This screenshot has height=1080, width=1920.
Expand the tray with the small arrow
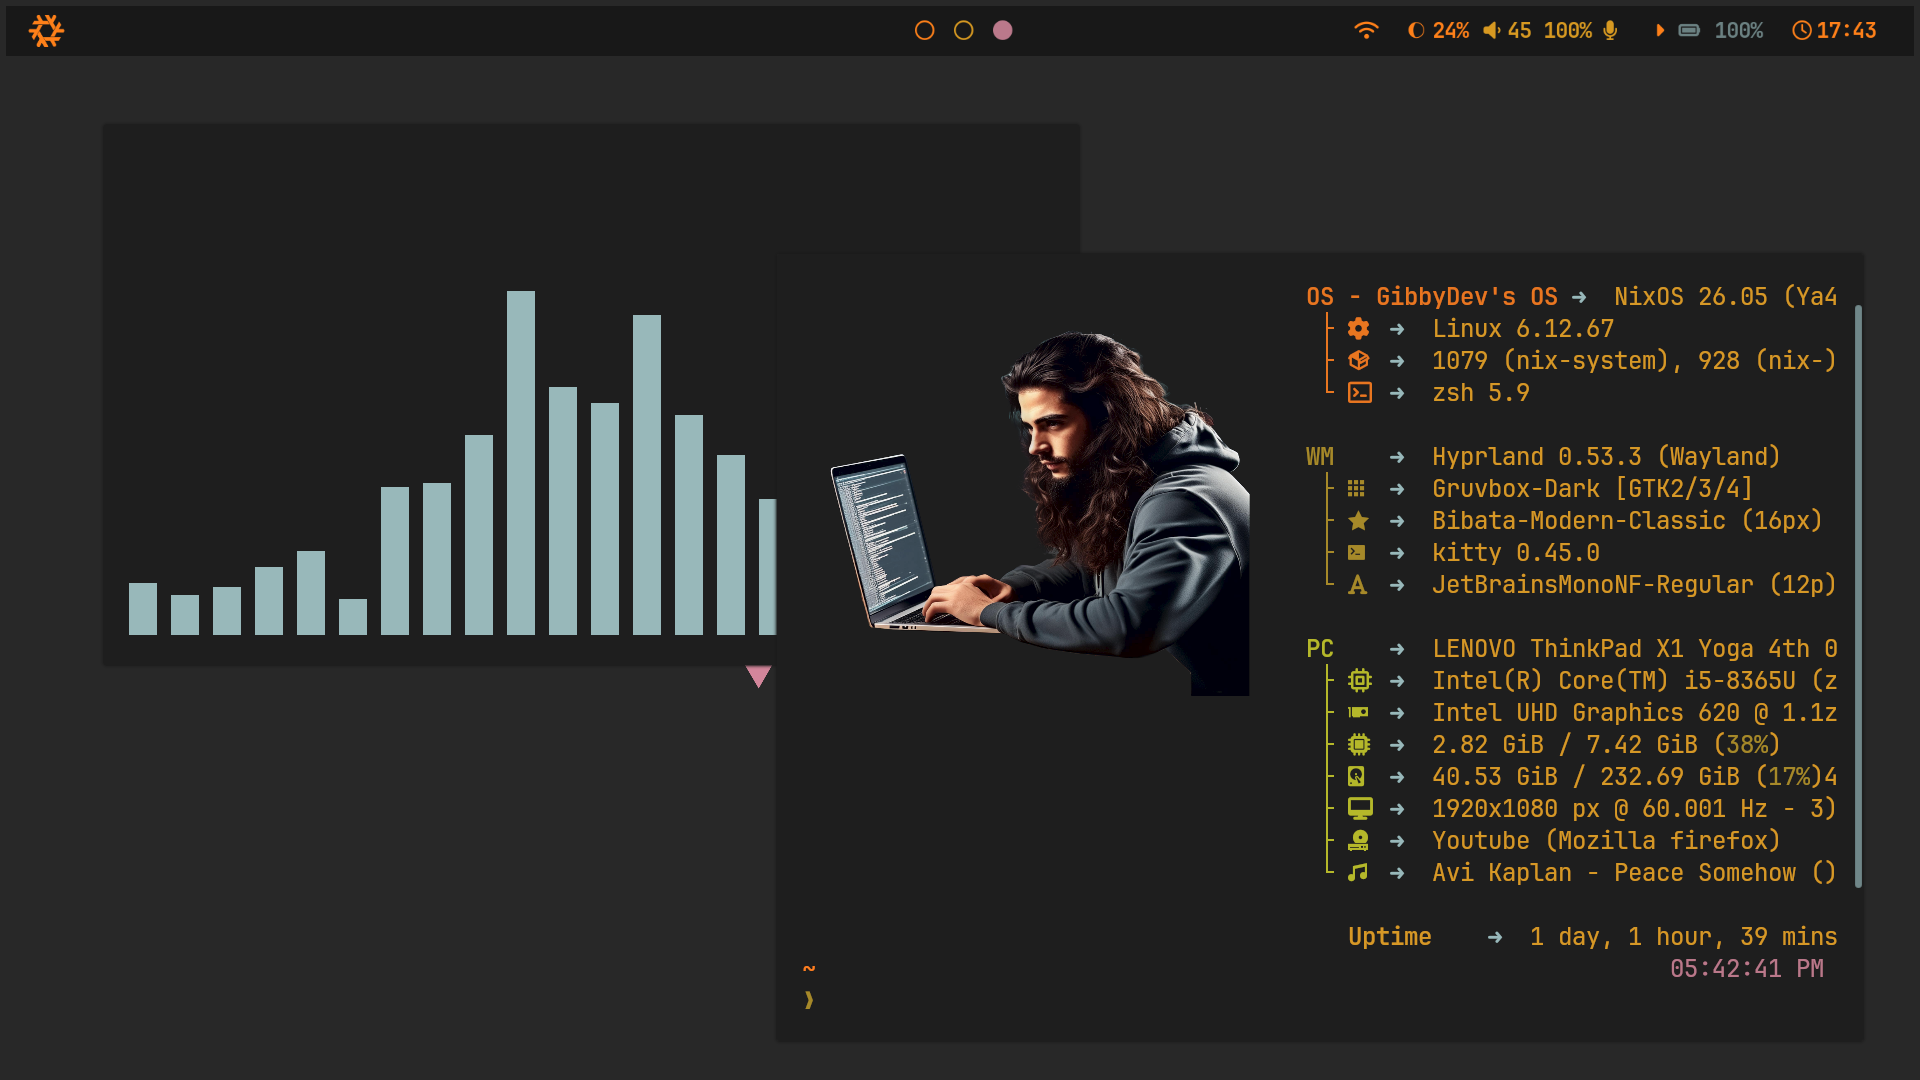pos(1660,31)
